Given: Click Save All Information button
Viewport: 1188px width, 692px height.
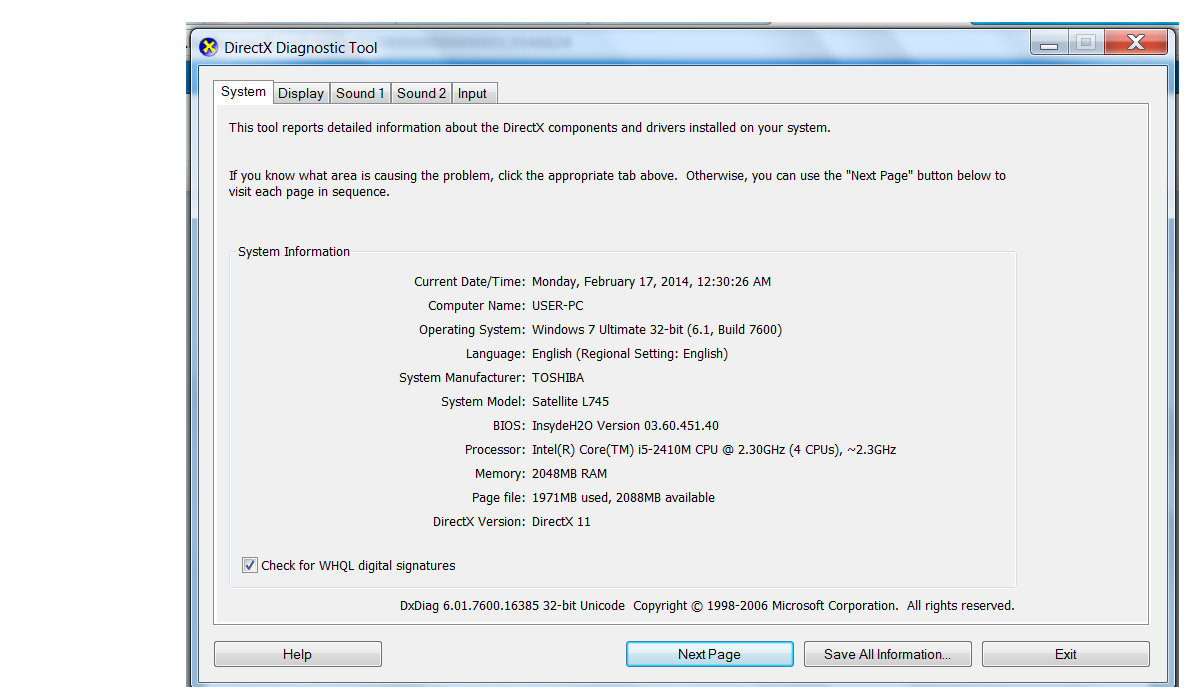Looking at the screenshot, I should coord(887,654).
